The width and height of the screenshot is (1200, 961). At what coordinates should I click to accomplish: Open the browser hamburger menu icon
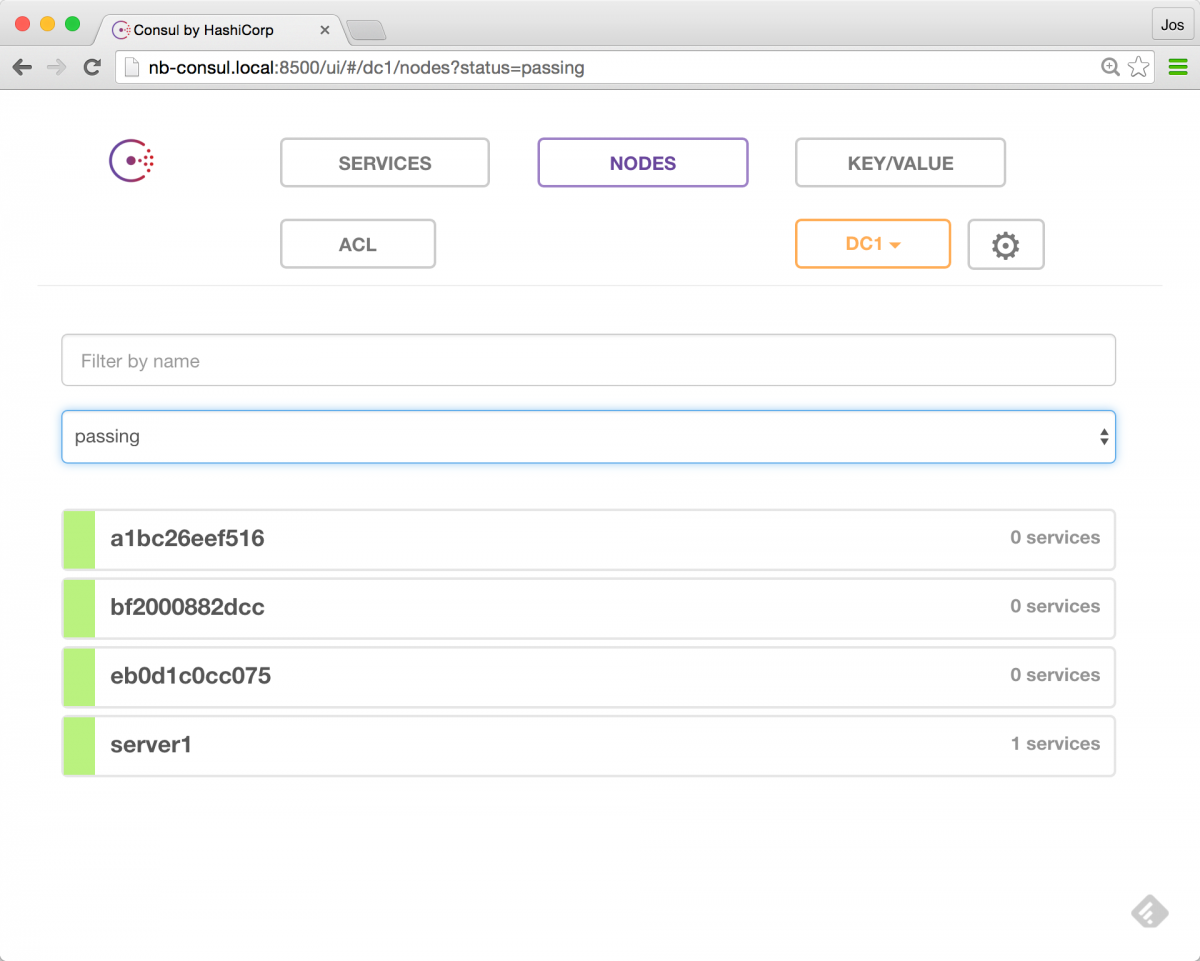(1177, 67)
